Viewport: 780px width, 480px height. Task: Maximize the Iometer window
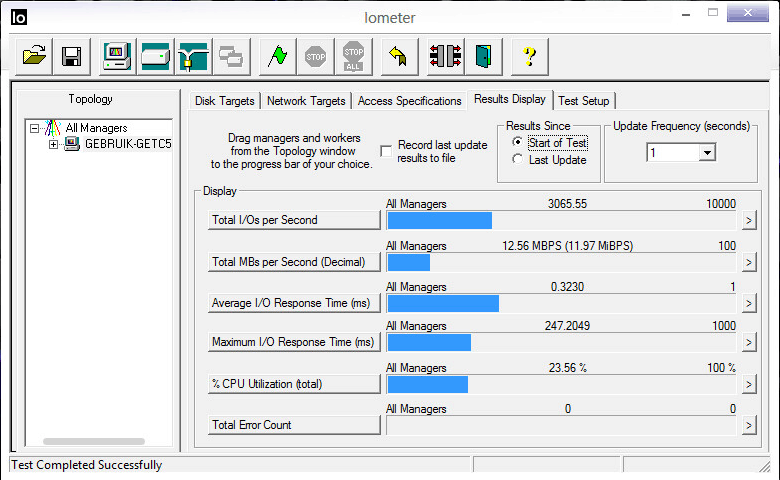(713, 13)
